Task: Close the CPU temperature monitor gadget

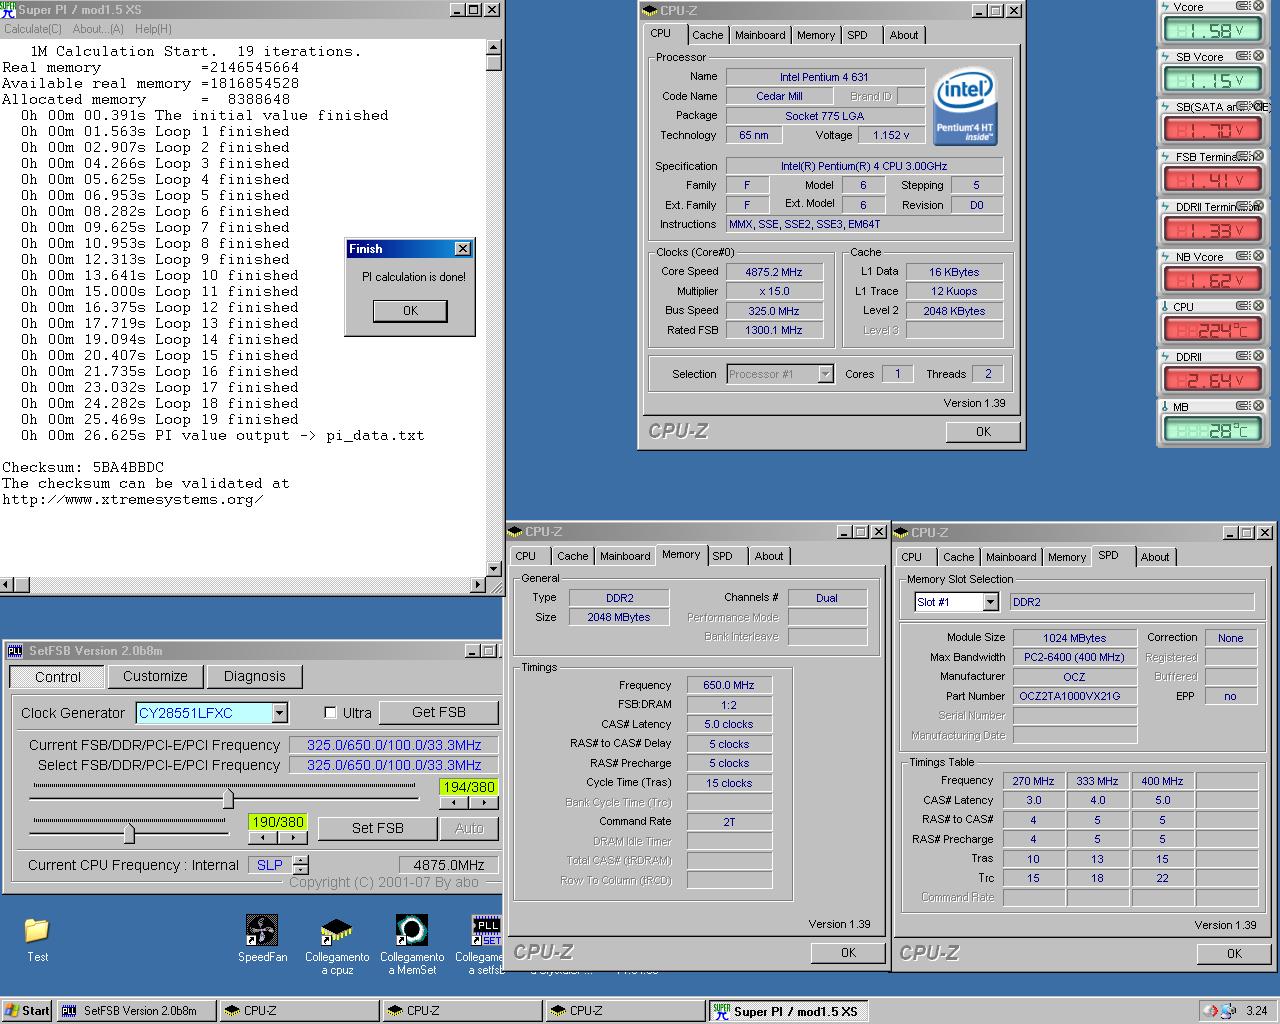Action: pos(1258,306)
